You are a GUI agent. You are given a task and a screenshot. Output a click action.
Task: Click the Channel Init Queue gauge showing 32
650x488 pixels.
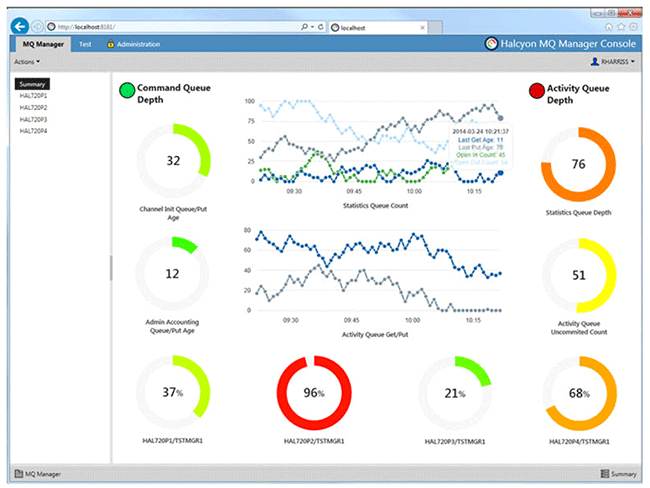click(x=173, y=160)
